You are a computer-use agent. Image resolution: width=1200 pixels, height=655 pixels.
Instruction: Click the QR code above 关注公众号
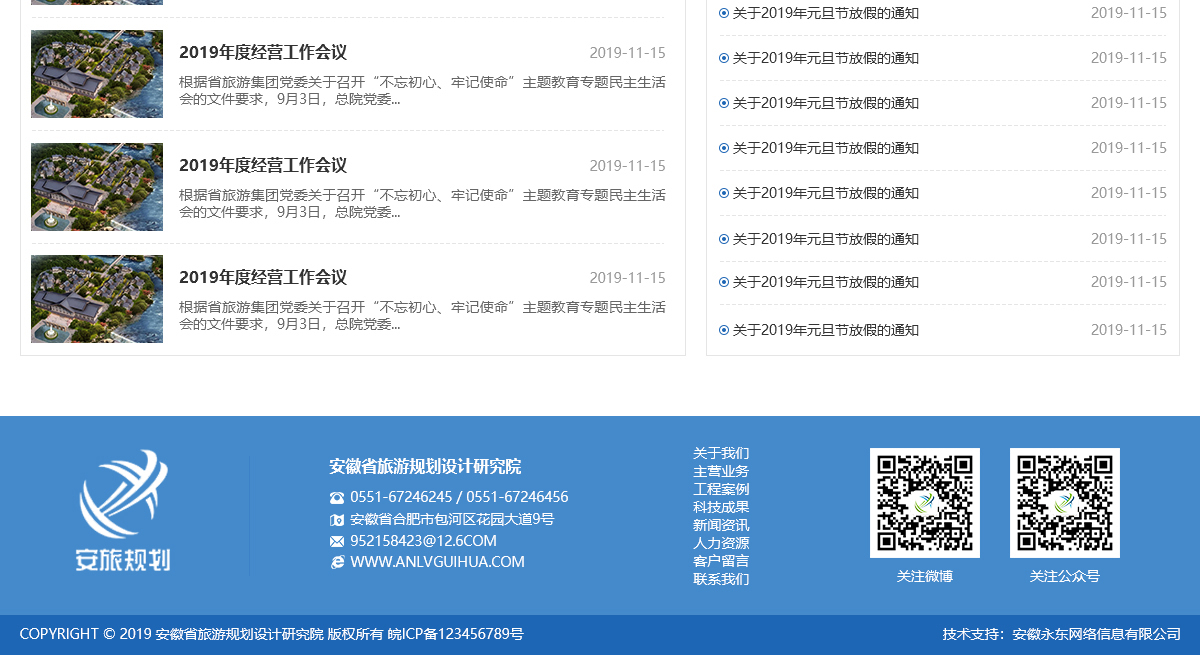click(x=1064, y=502)
